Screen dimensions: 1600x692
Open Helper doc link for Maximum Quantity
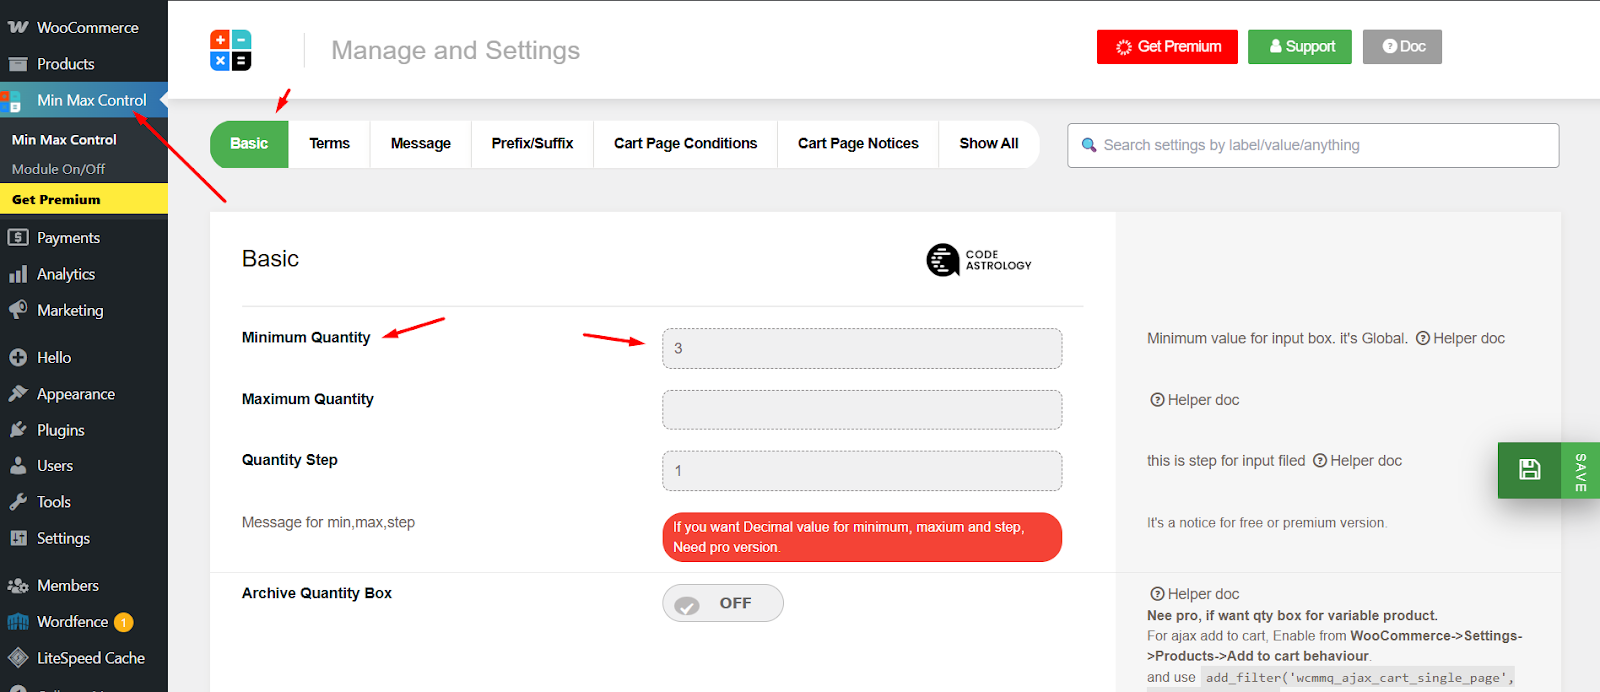point(1195,400)
